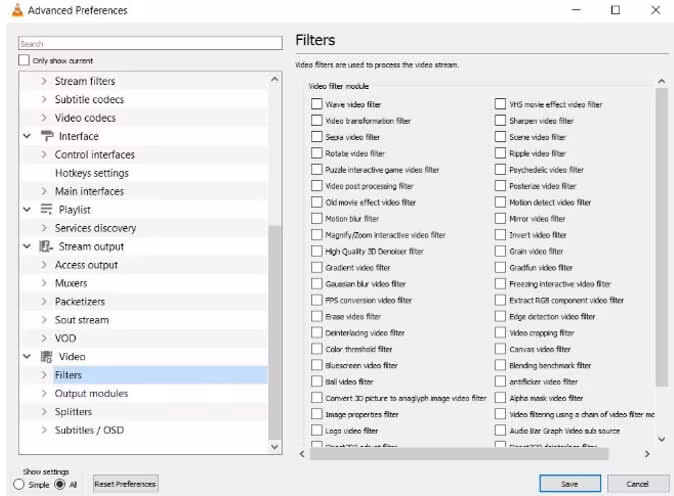Tick the Deinterlacing video filter checkbox
Viewport: 674px width, 496px height.
point(317,333)
